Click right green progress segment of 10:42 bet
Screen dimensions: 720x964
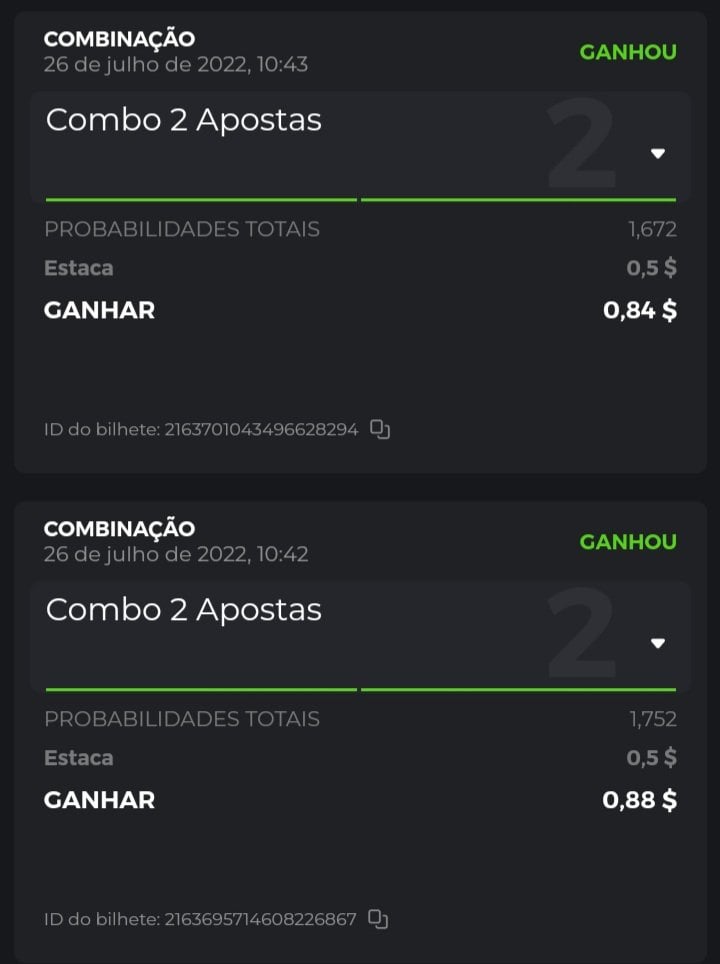[x=518, y=689]
